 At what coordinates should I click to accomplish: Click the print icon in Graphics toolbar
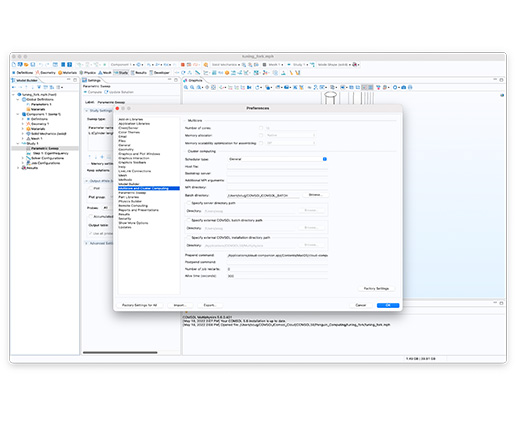point(410,87)
